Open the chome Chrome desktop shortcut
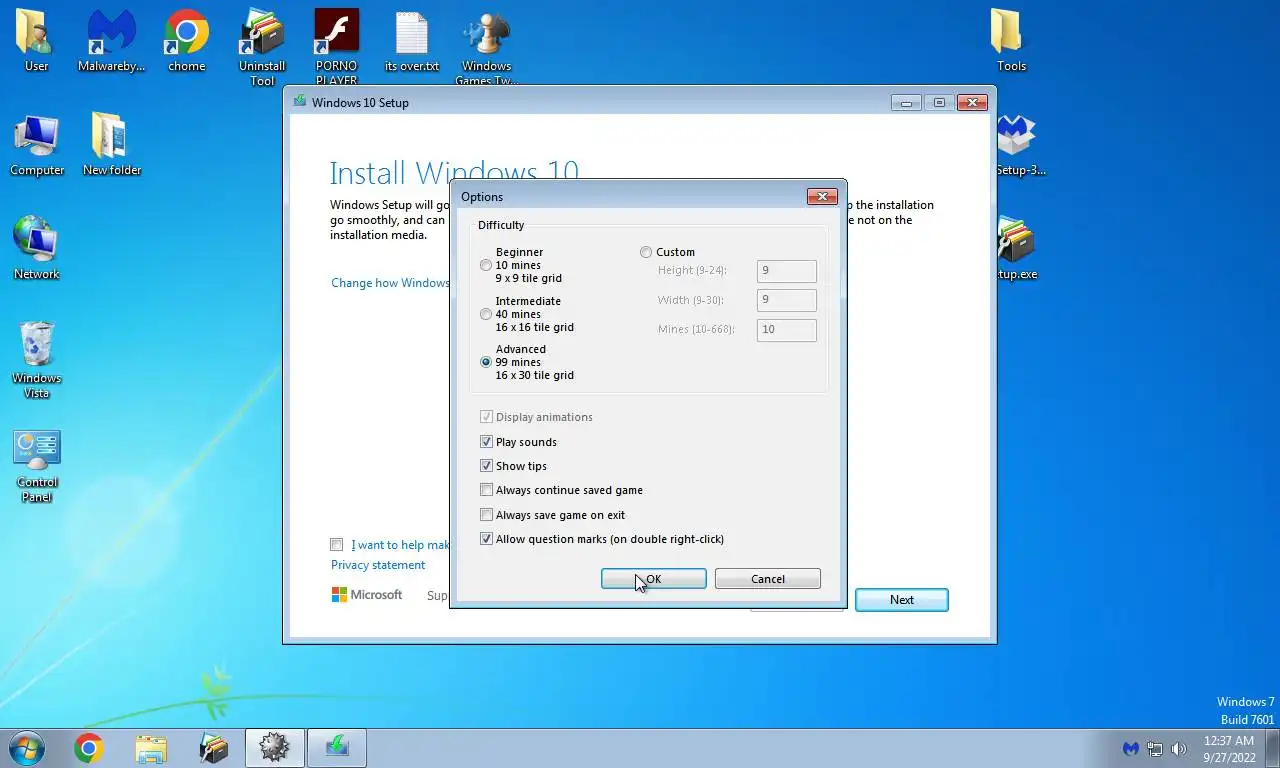This screenshot has width=1280, height=768. [187, 41]
